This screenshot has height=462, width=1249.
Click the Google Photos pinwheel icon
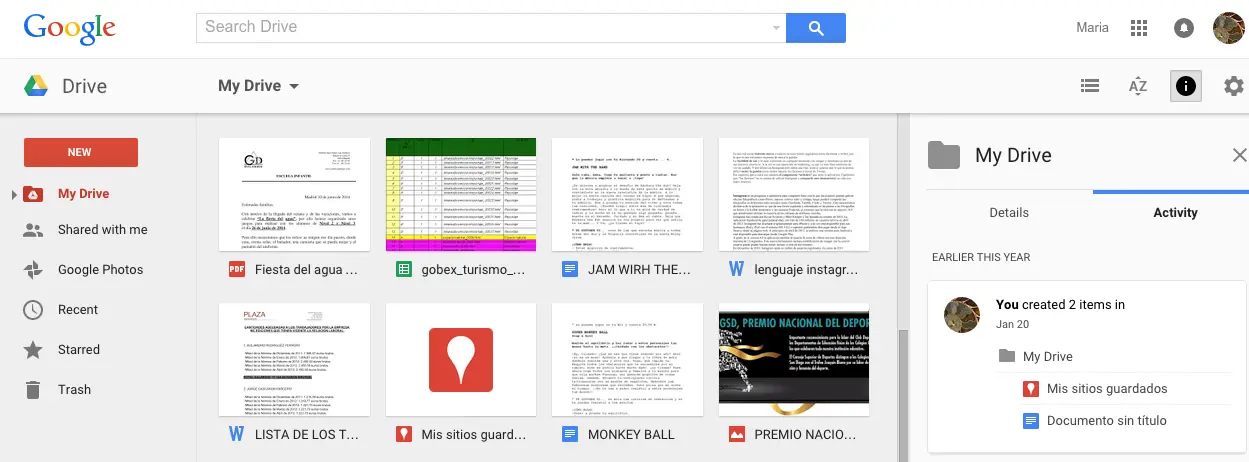pyautogui.click(x=33, y=270)
